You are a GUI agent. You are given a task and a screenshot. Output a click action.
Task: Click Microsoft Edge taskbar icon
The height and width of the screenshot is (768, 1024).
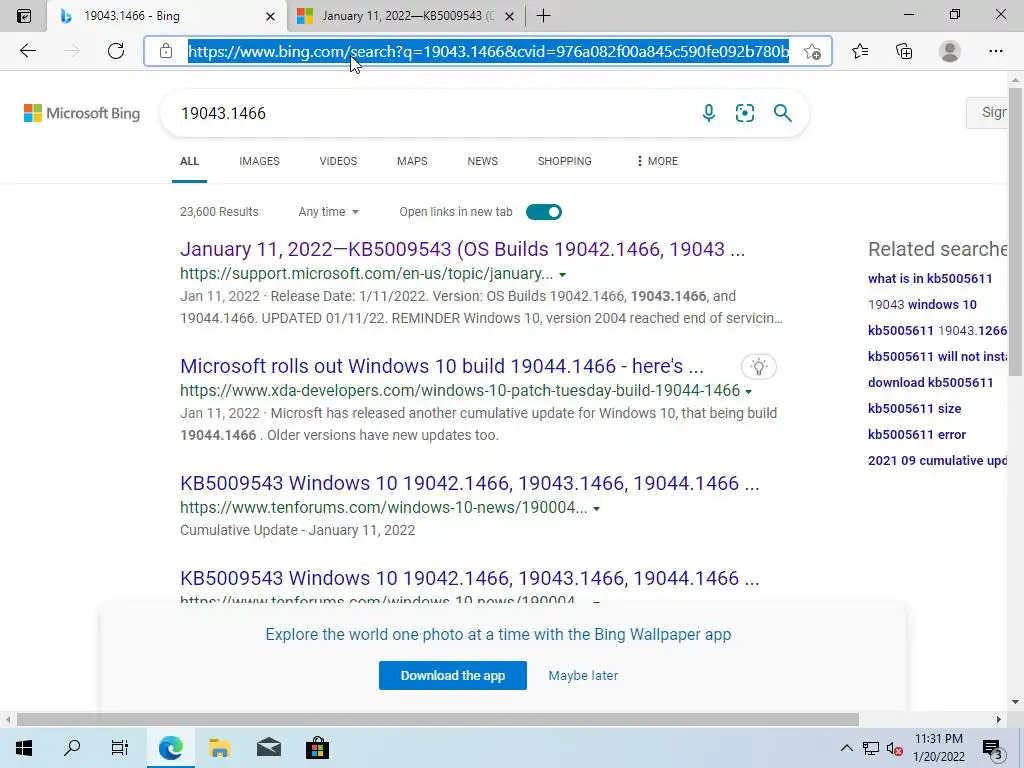tap(170, 748)
